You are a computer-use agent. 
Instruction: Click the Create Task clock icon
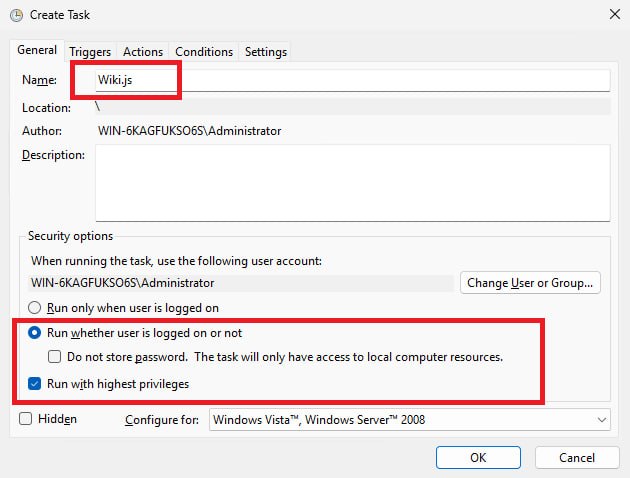point(16,15)
